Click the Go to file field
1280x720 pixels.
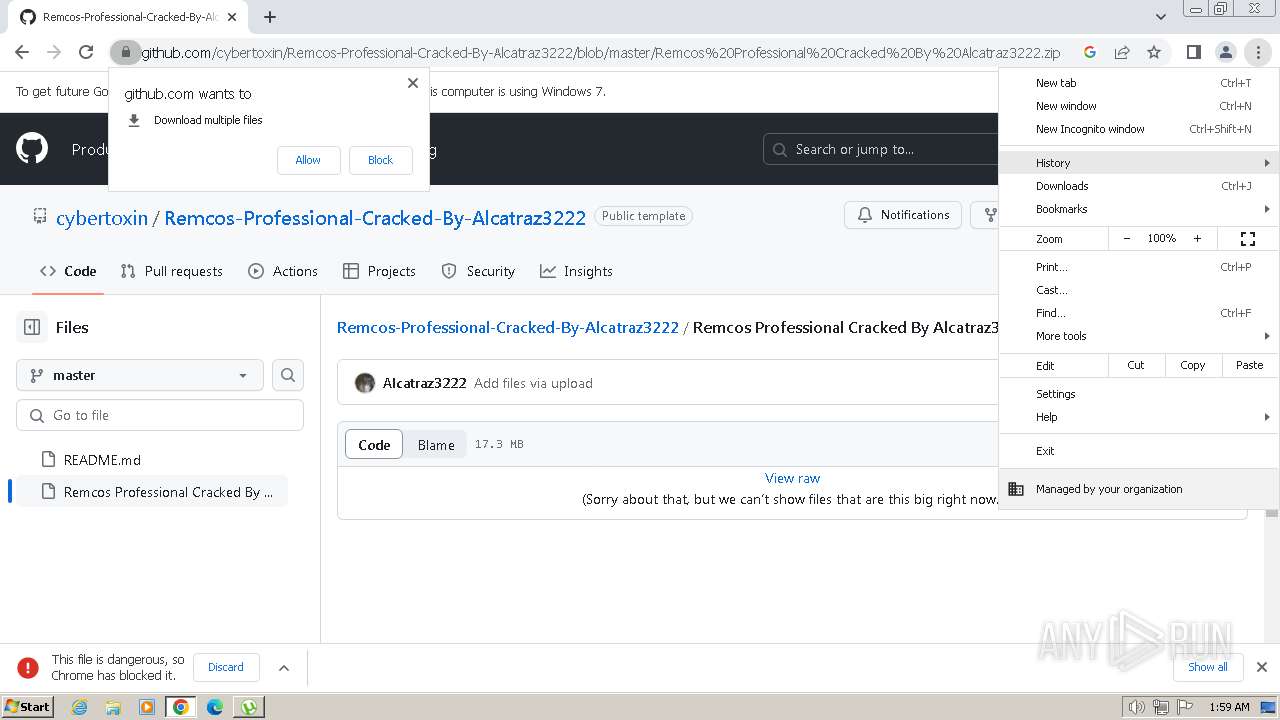(x=160, y=415)
